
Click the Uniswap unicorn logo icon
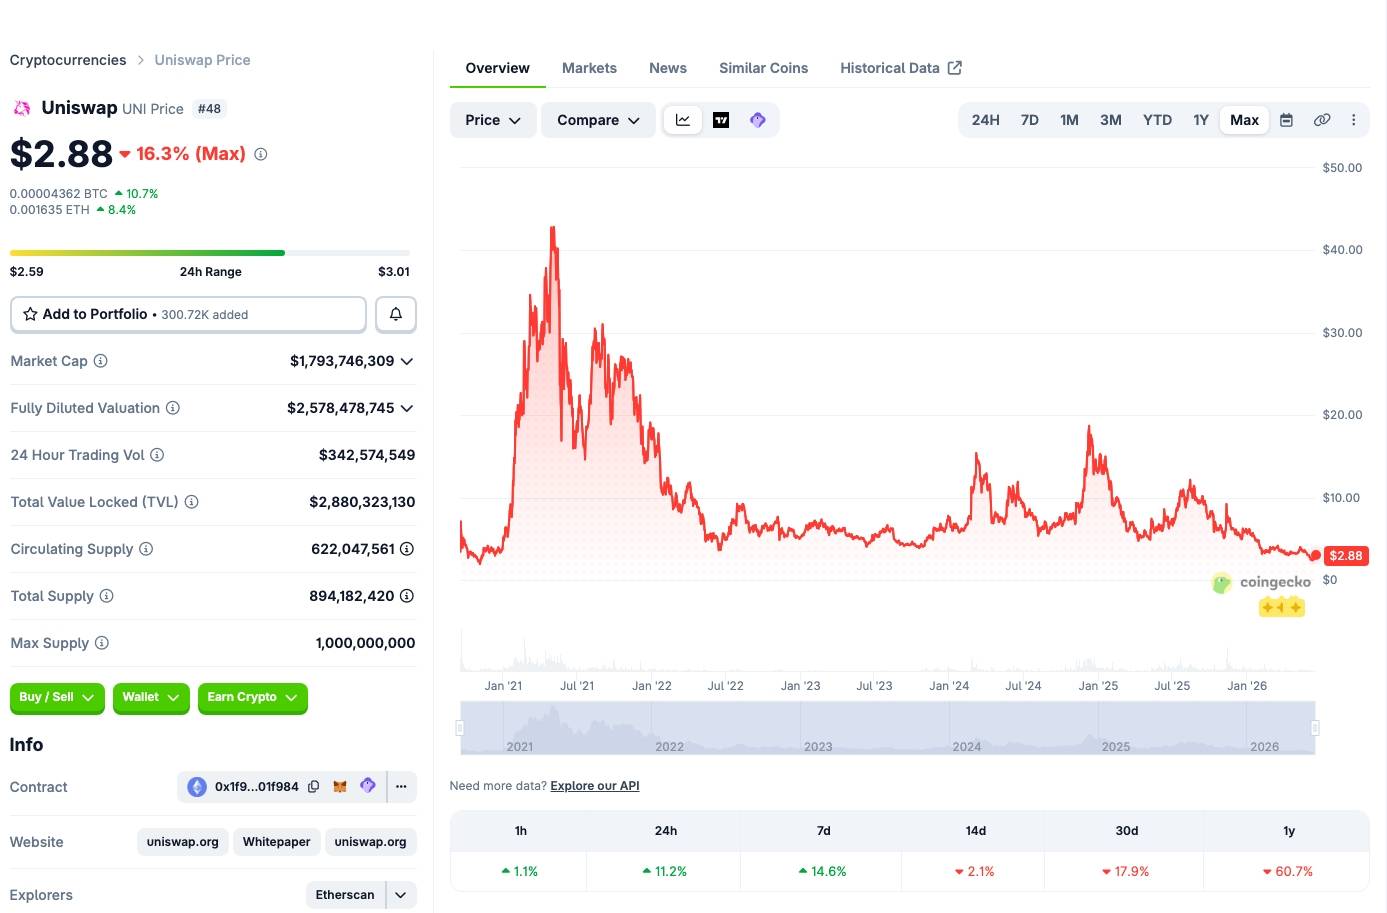point(21,108)
